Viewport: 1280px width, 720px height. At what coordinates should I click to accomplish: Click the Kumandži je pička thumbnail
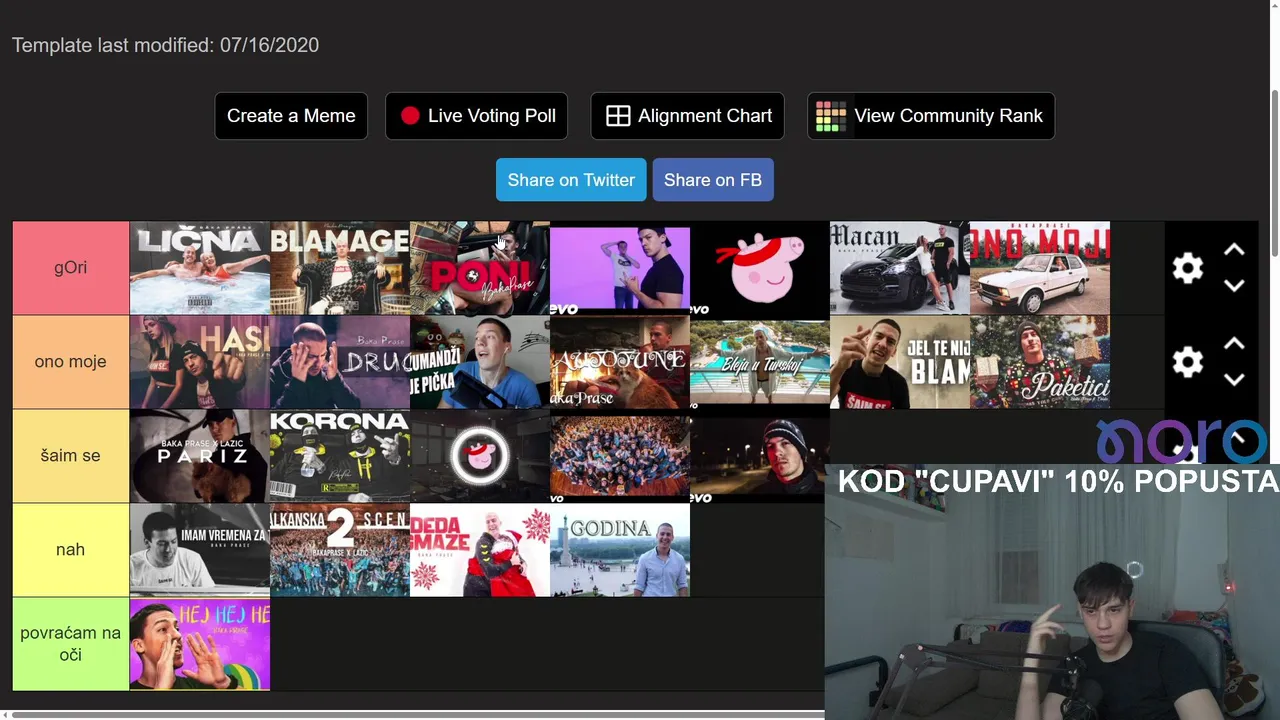[480, 362]
